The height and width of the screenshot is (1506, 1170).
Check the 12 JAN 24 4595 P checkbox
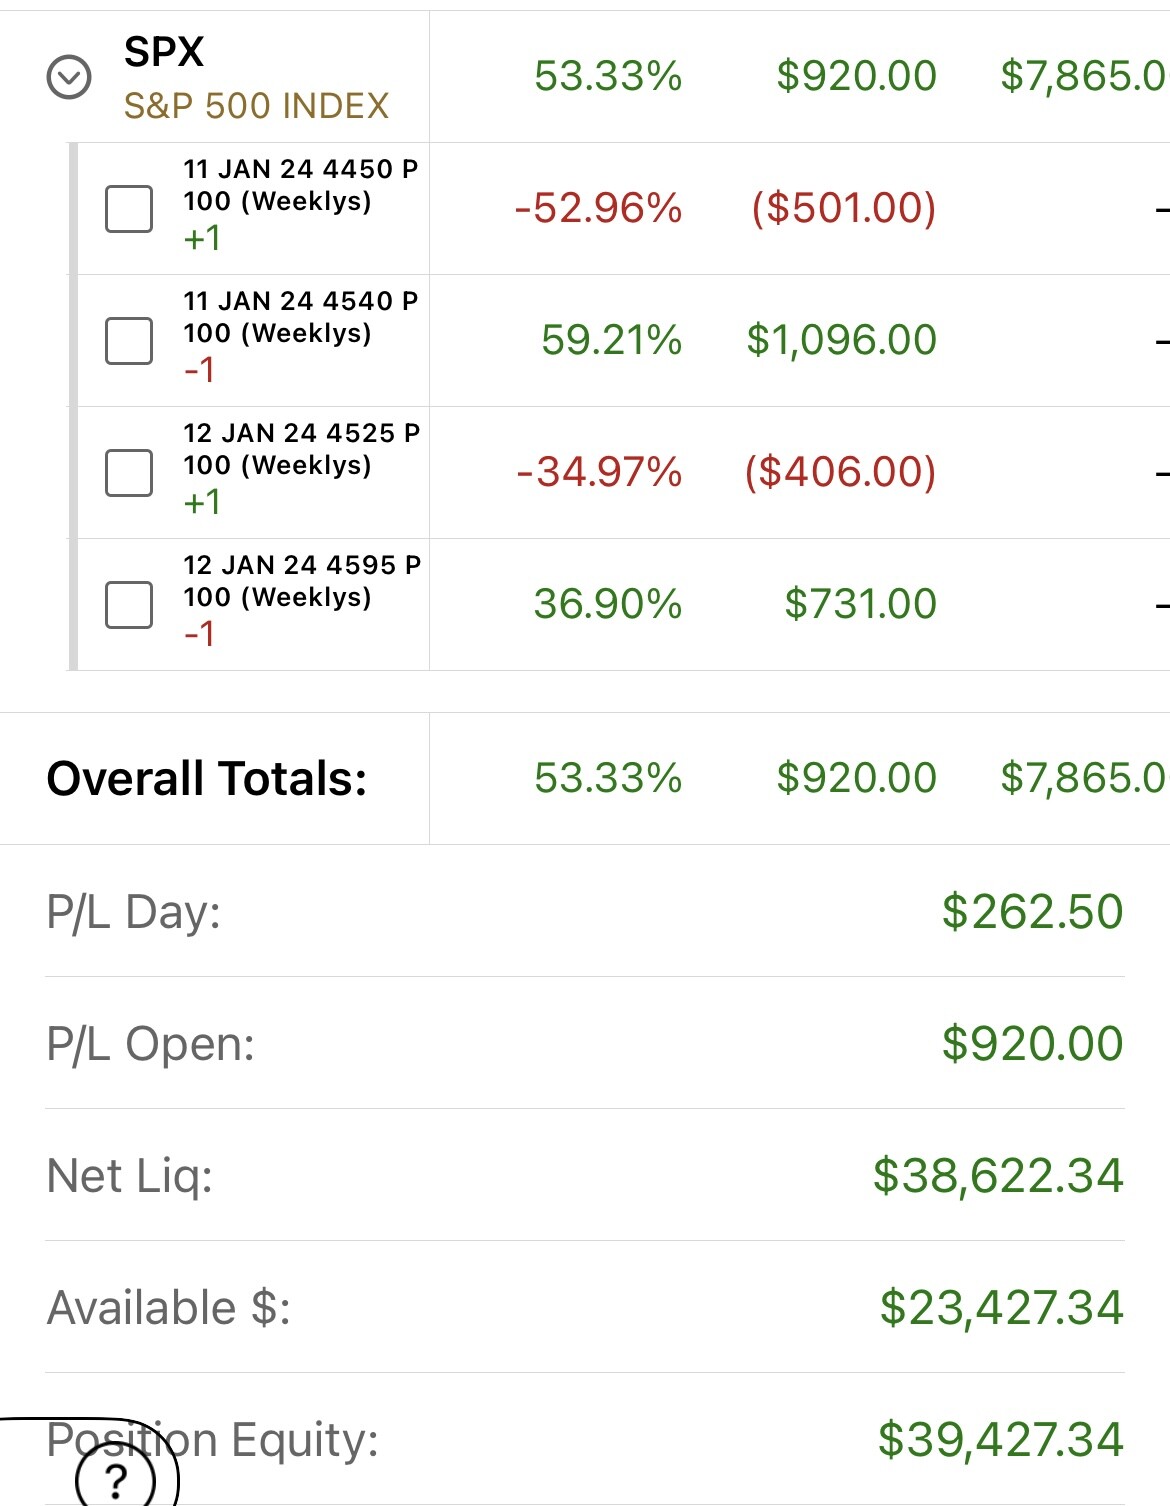pos(129,604)
